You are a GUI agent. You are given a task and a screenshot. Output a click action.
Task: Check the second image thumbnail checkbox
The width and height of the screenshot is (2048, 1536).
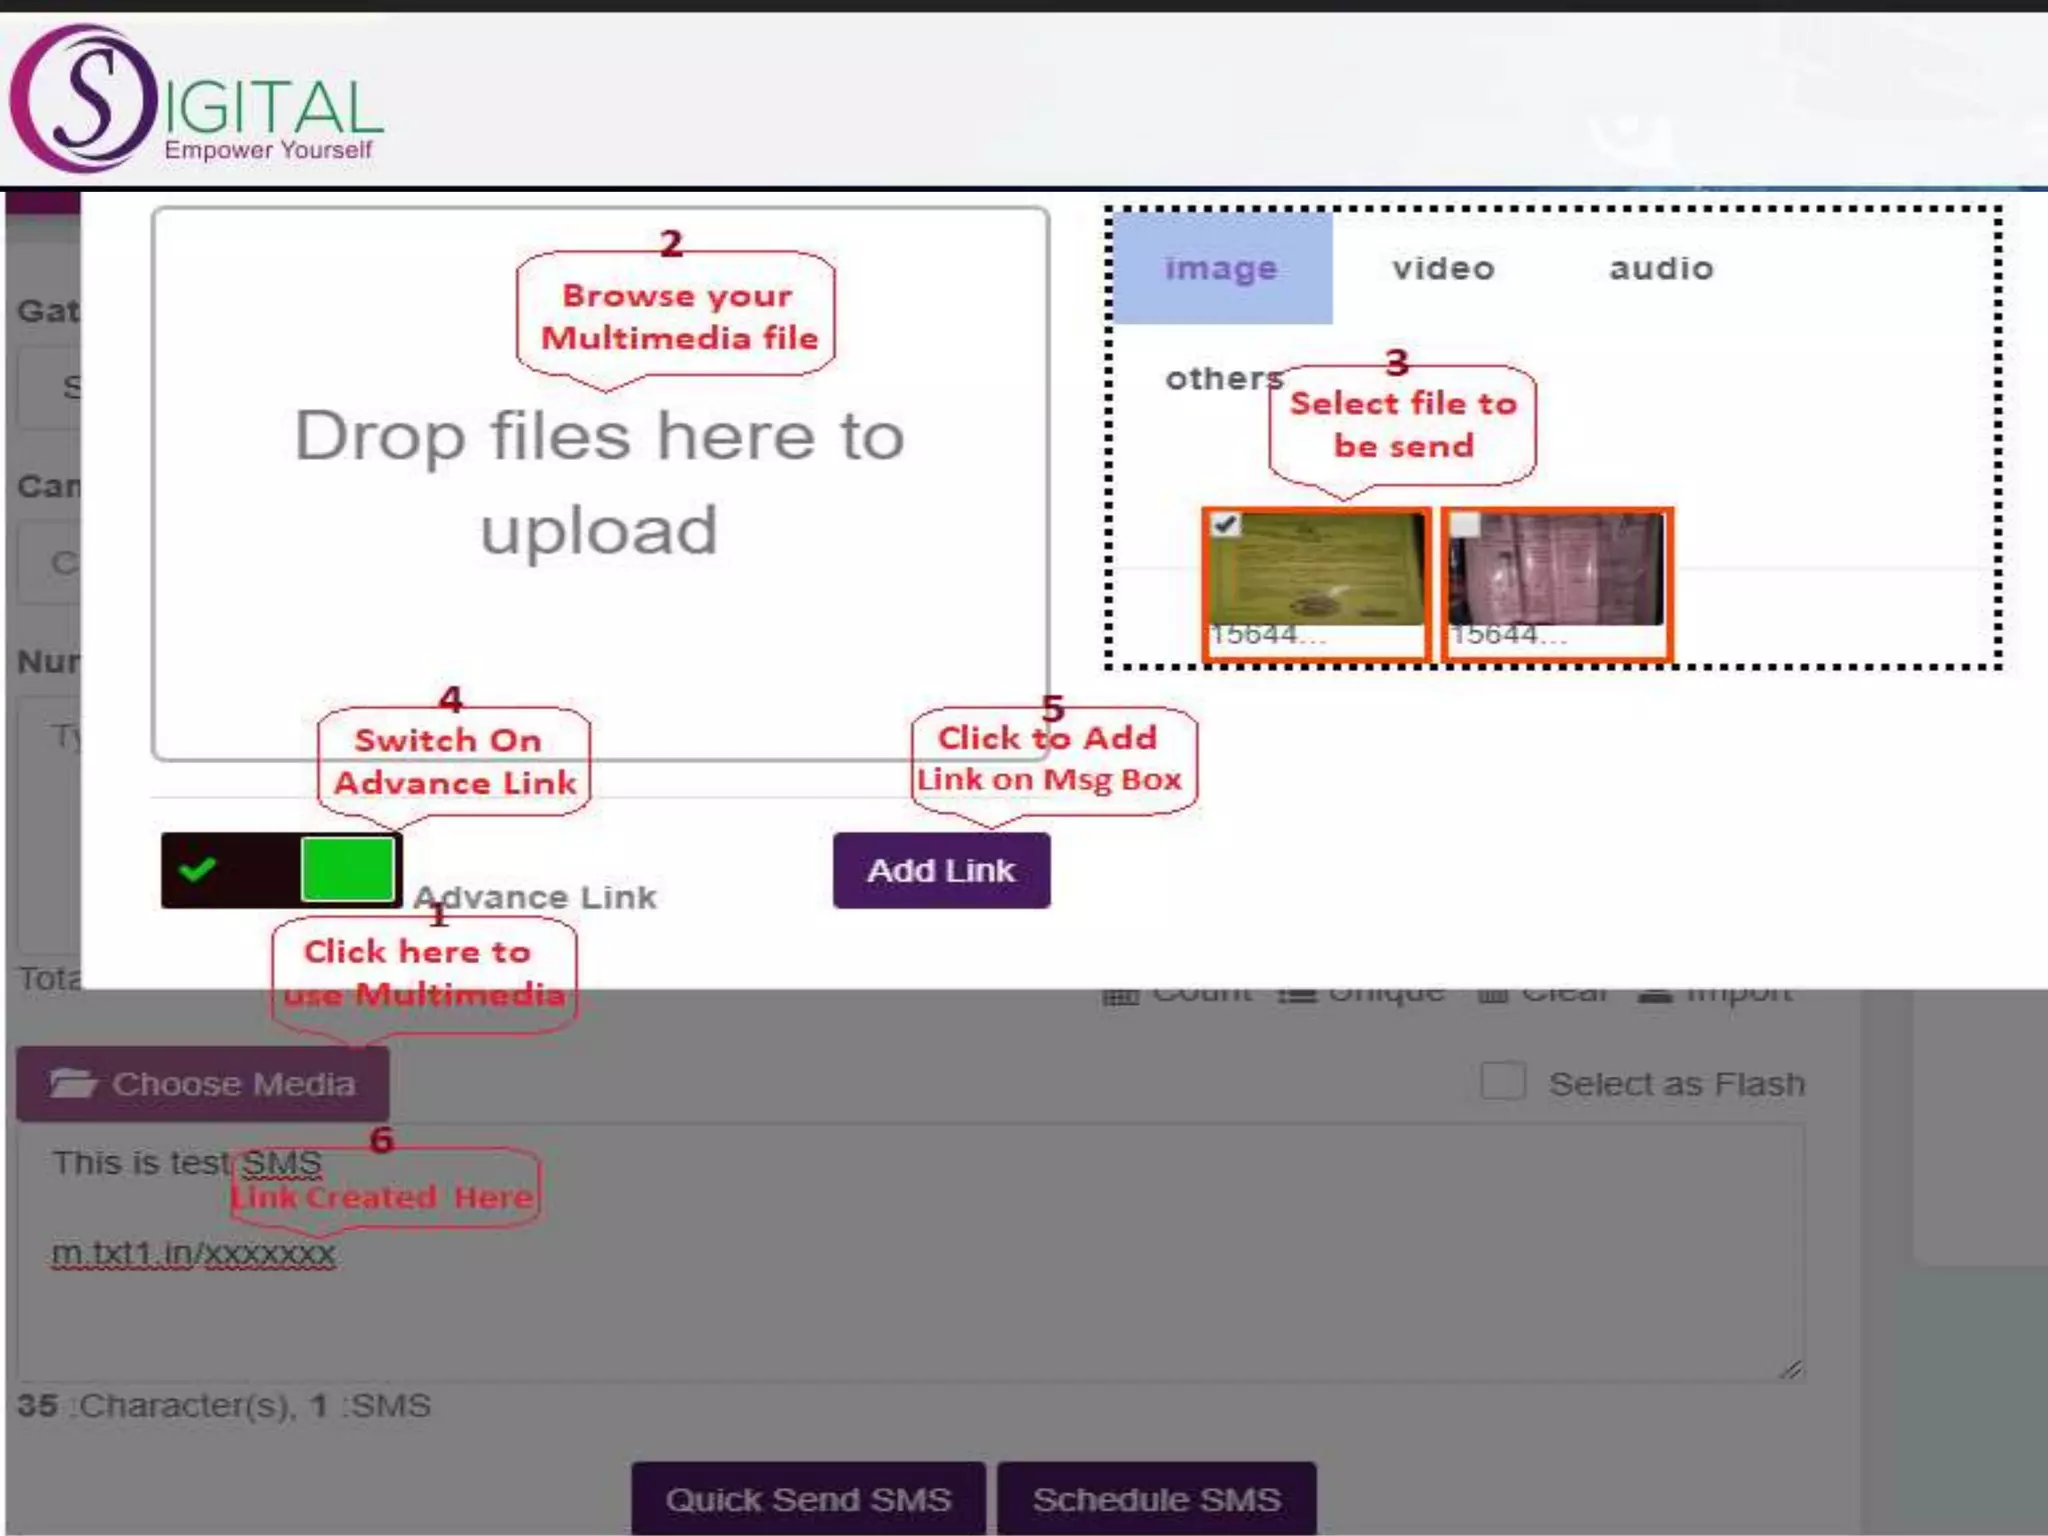click(x=1465, y=525)
